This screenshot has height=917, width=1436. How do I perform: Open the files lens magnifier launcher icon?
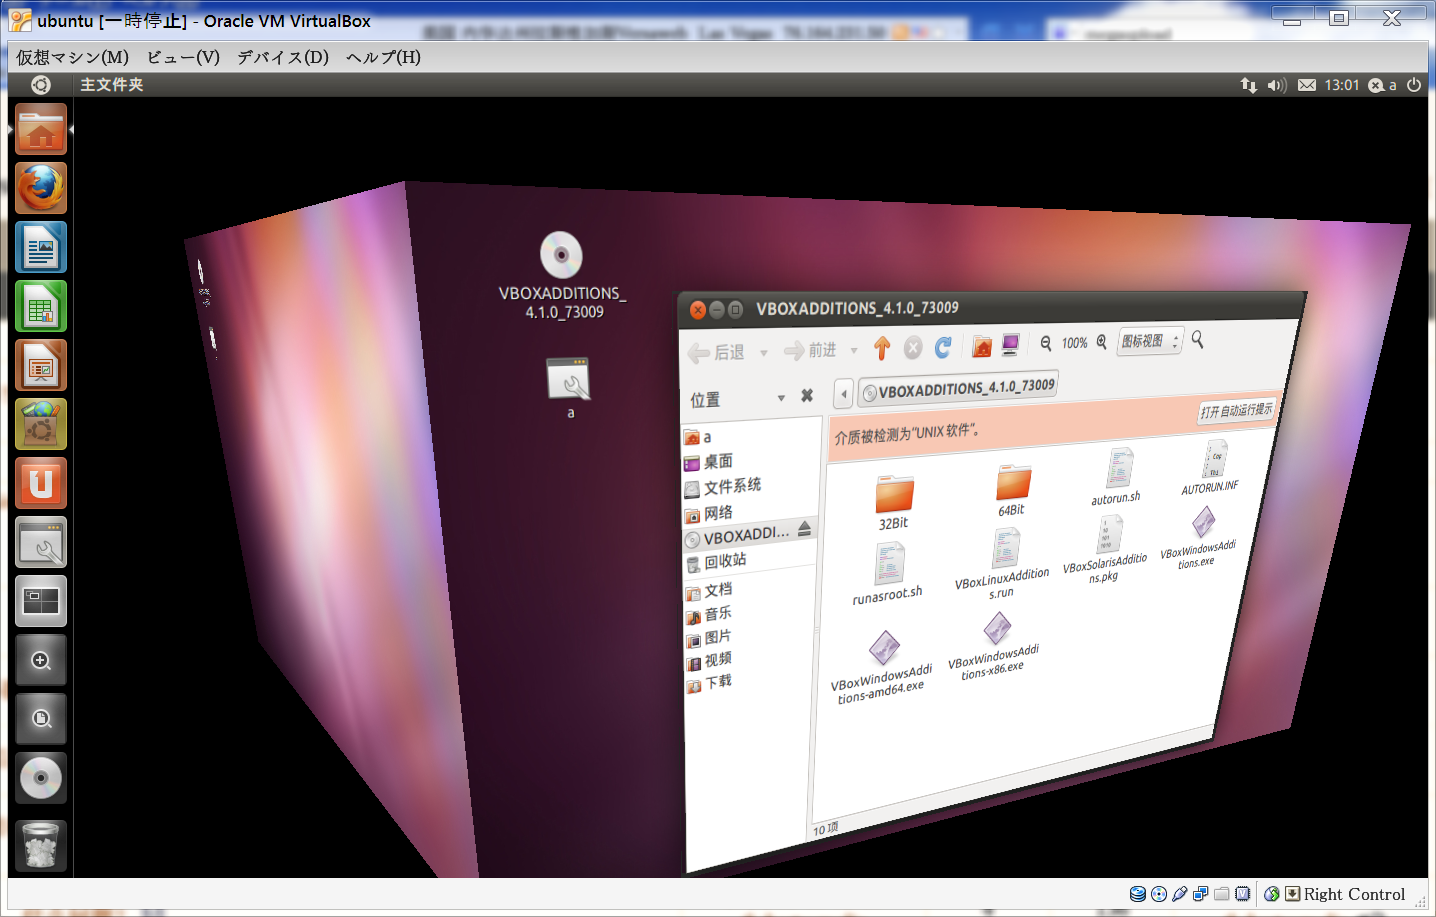pyautogui.click(x=41, y=719)
